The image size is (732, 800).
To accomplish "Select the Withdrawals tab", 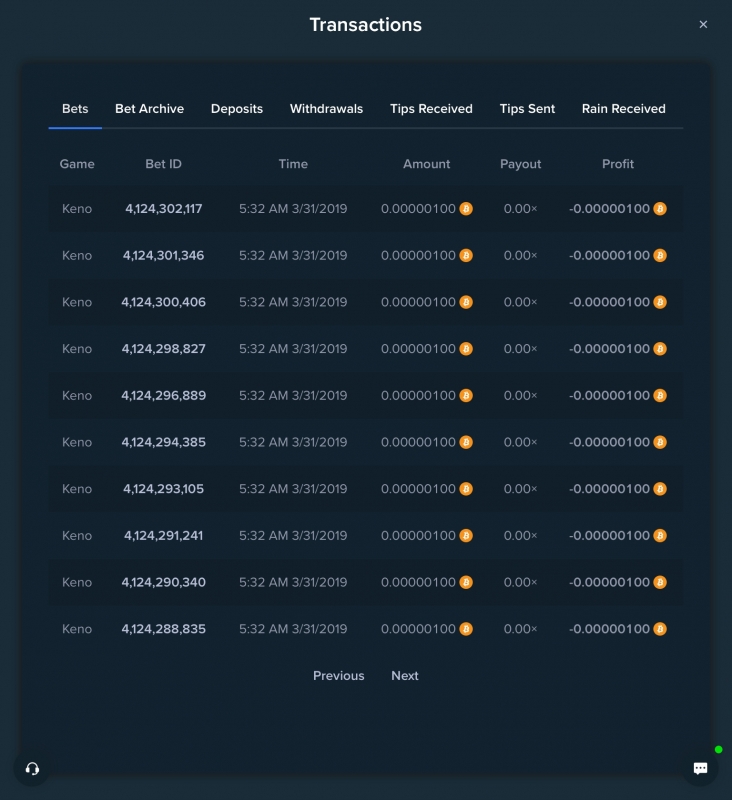I will pos(326,109).
